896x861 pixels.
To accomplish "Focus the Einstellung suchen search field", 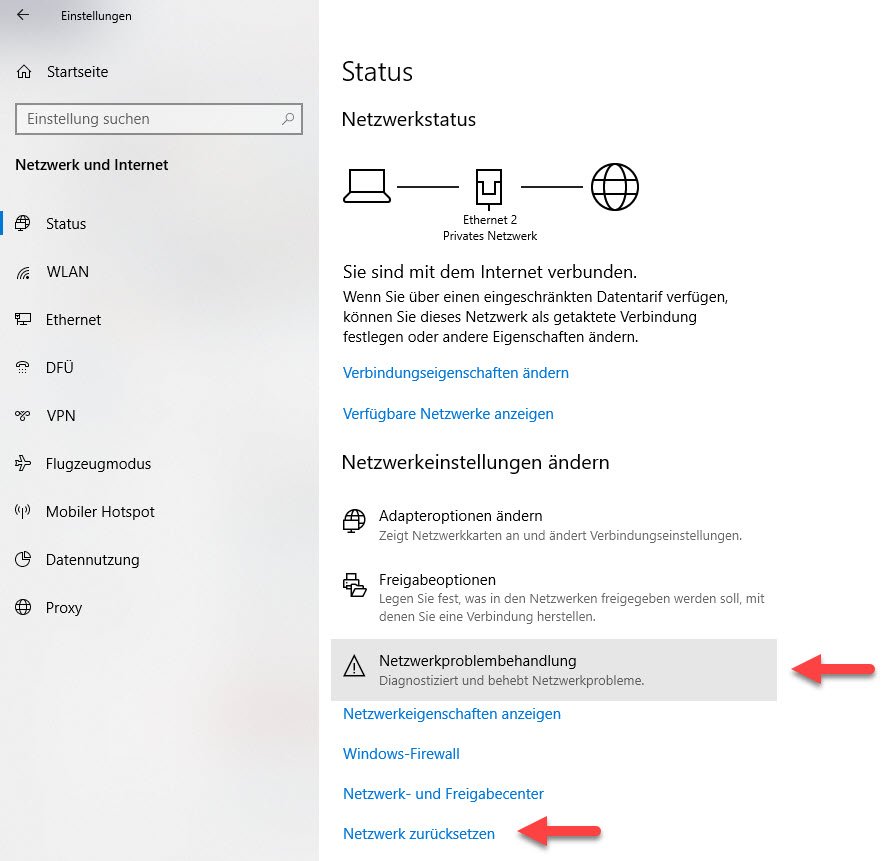I will [x=159, y=119].
